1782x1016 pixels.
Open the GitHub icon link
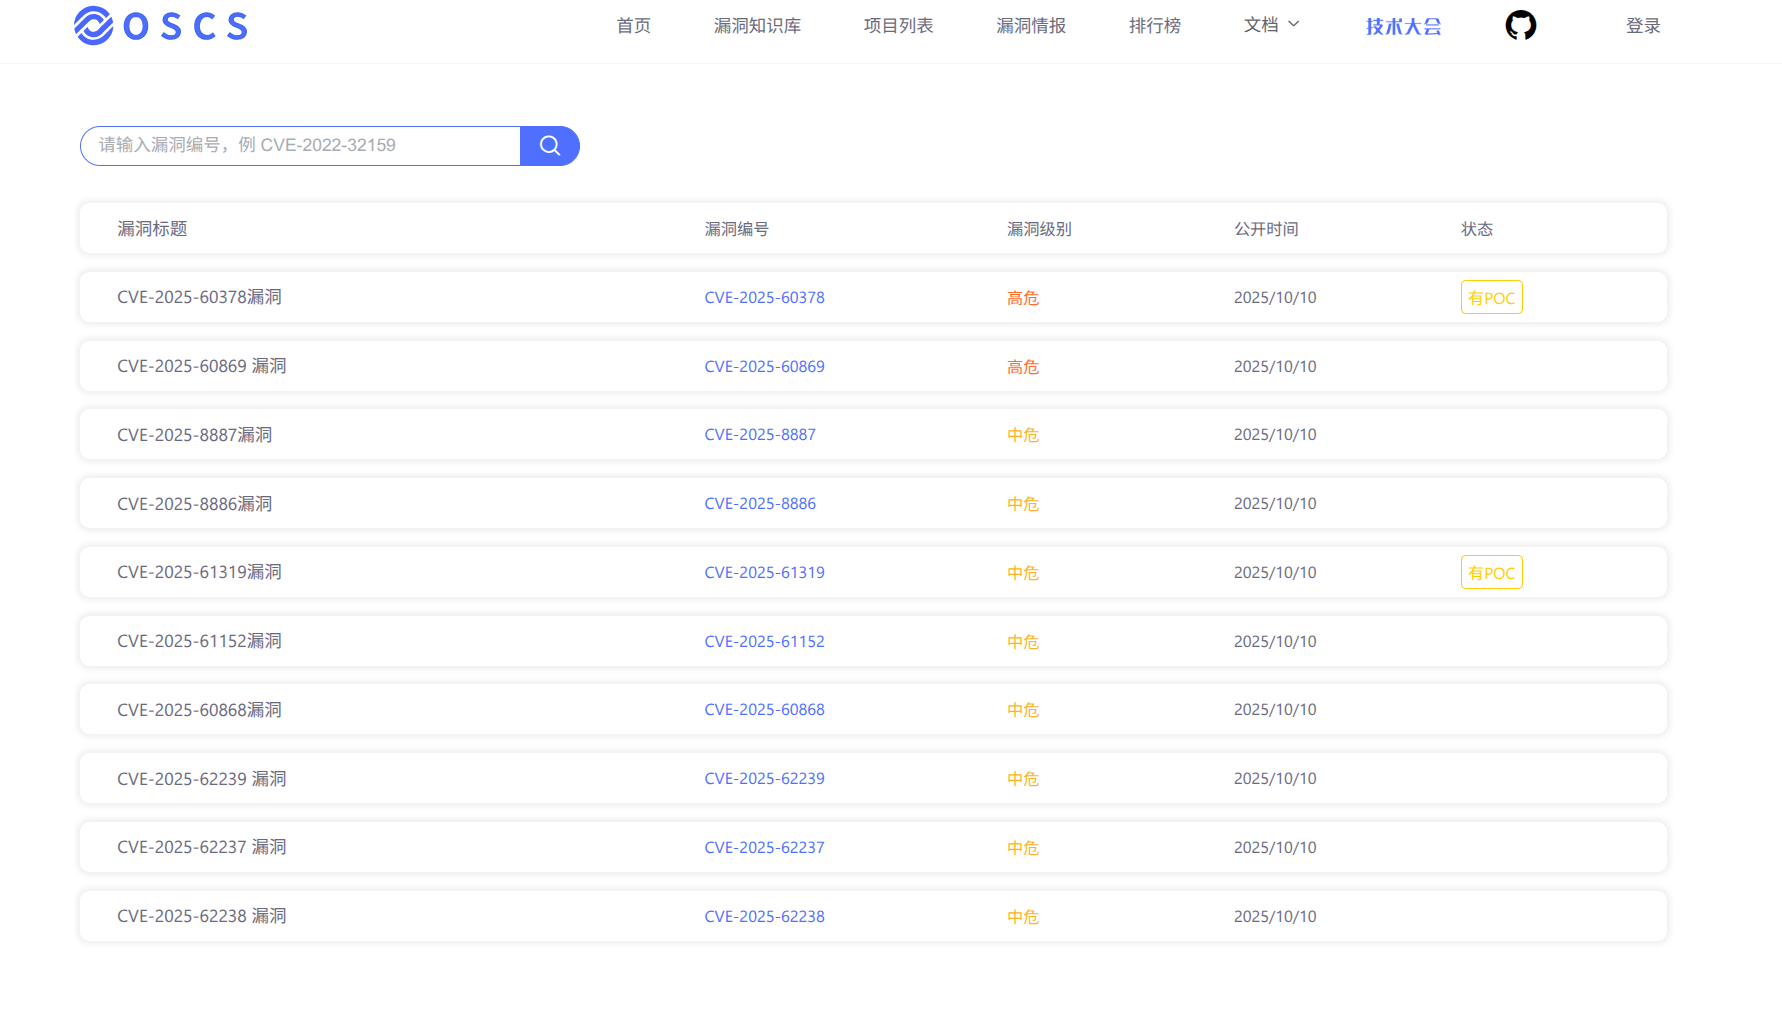(1520, 26)
